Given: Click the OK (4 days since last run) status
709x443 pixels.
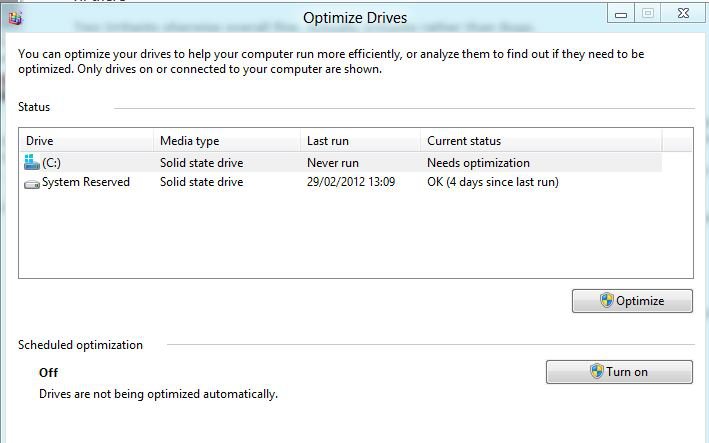Looking at the screenshot, I should [492, 182].
